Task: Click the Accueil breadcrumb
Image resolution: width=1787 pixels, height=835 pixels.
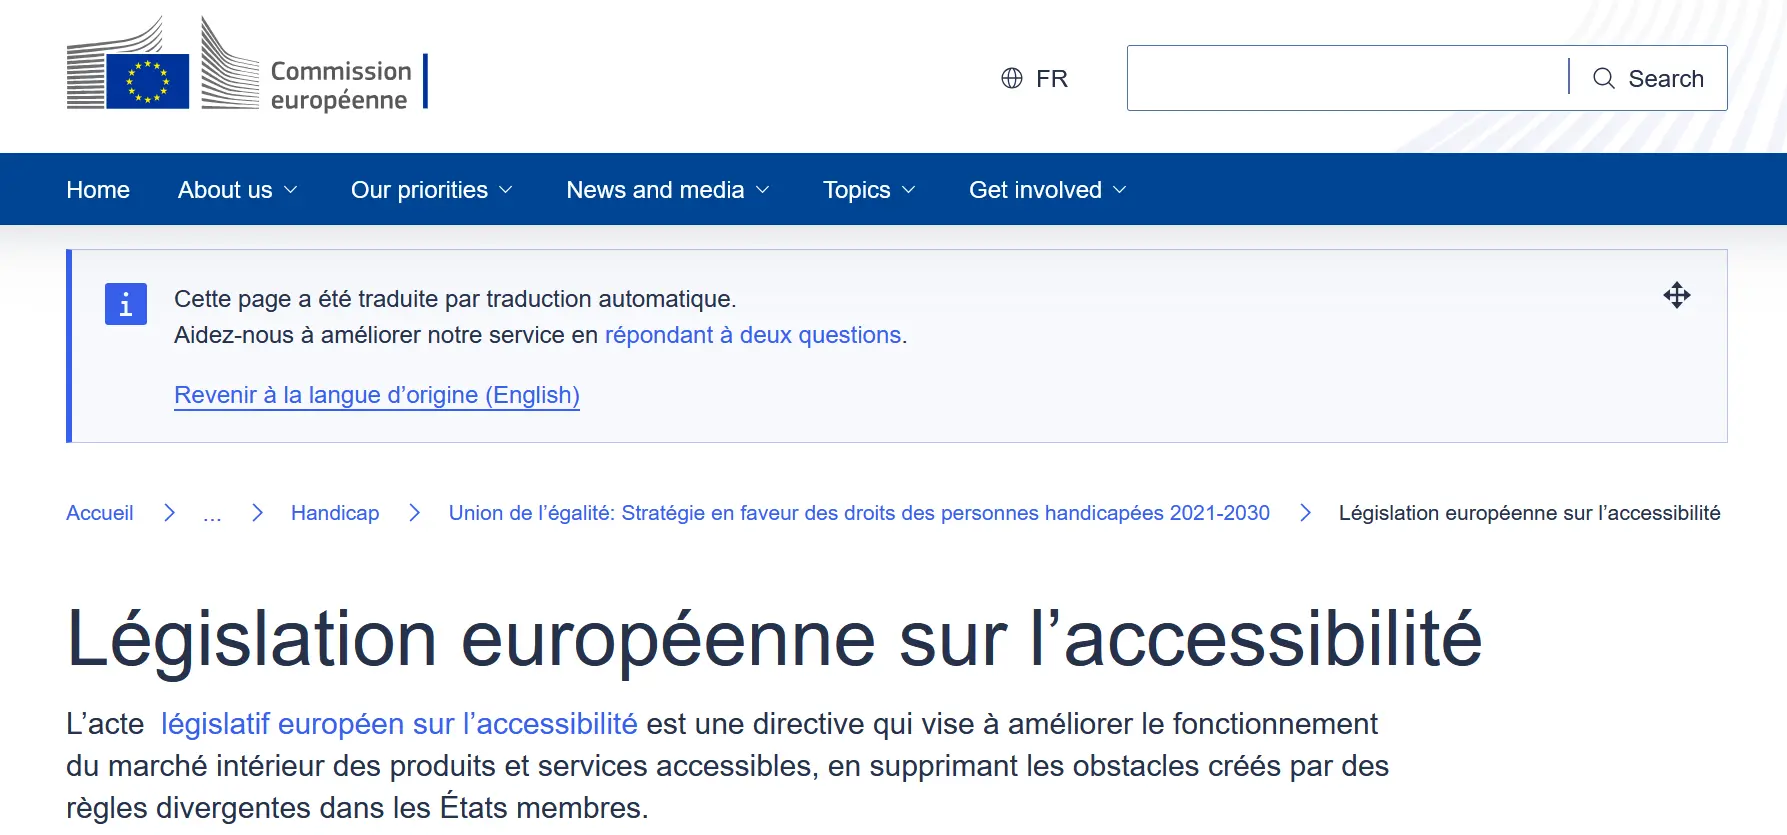Action: [x=99, y=512]
